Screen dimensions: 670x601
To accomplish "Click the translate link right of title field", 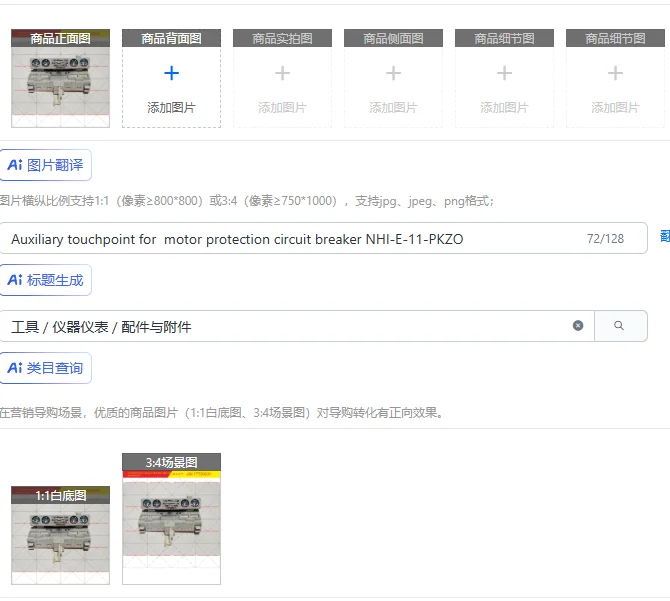I will pos(665,236).
